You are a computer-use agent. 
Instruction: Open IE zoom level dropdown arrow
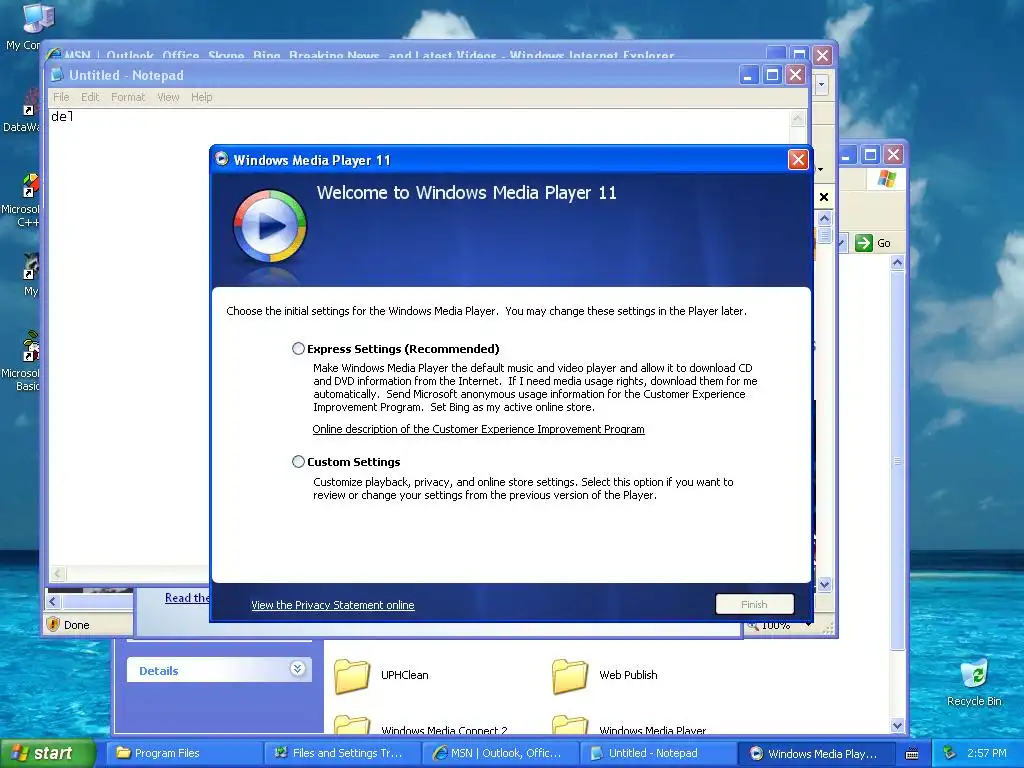point(809,625)
